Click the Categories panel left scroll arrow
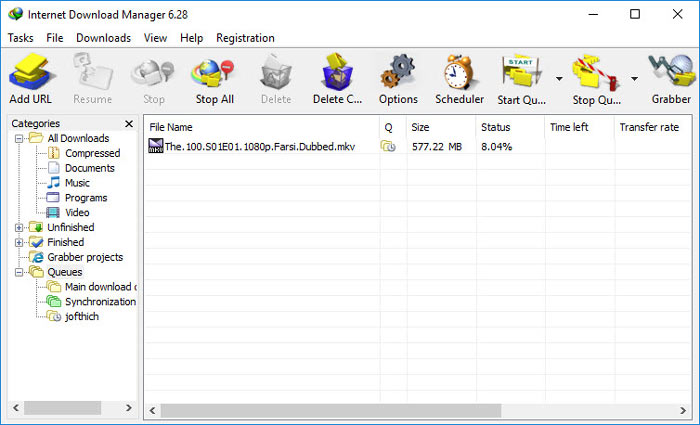 16,408
